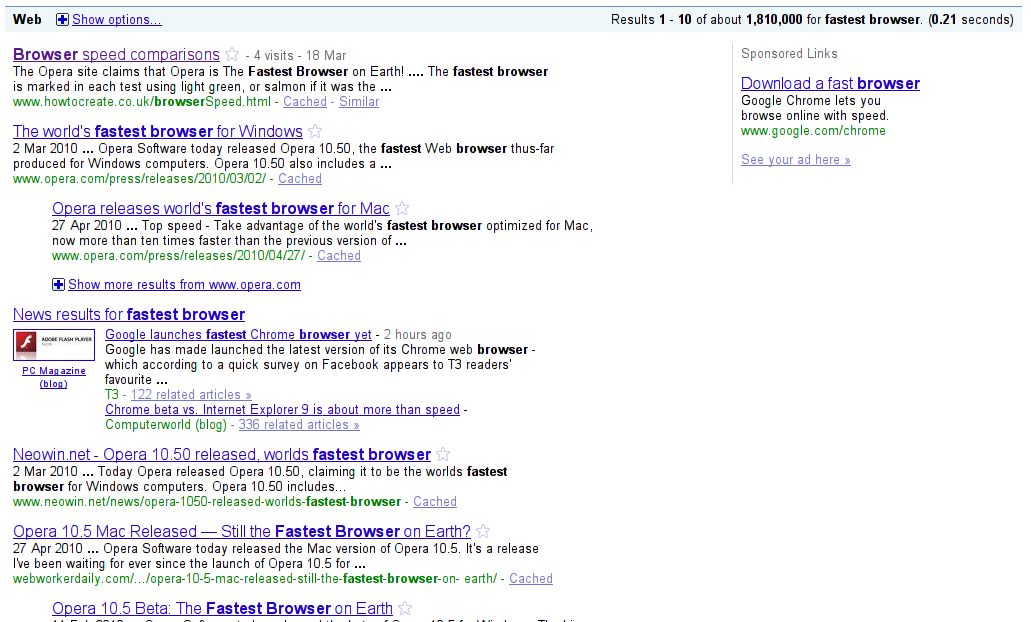
Task: Open Cached copy of opera.com 2010/03/02 release
Action: [300, 179]
